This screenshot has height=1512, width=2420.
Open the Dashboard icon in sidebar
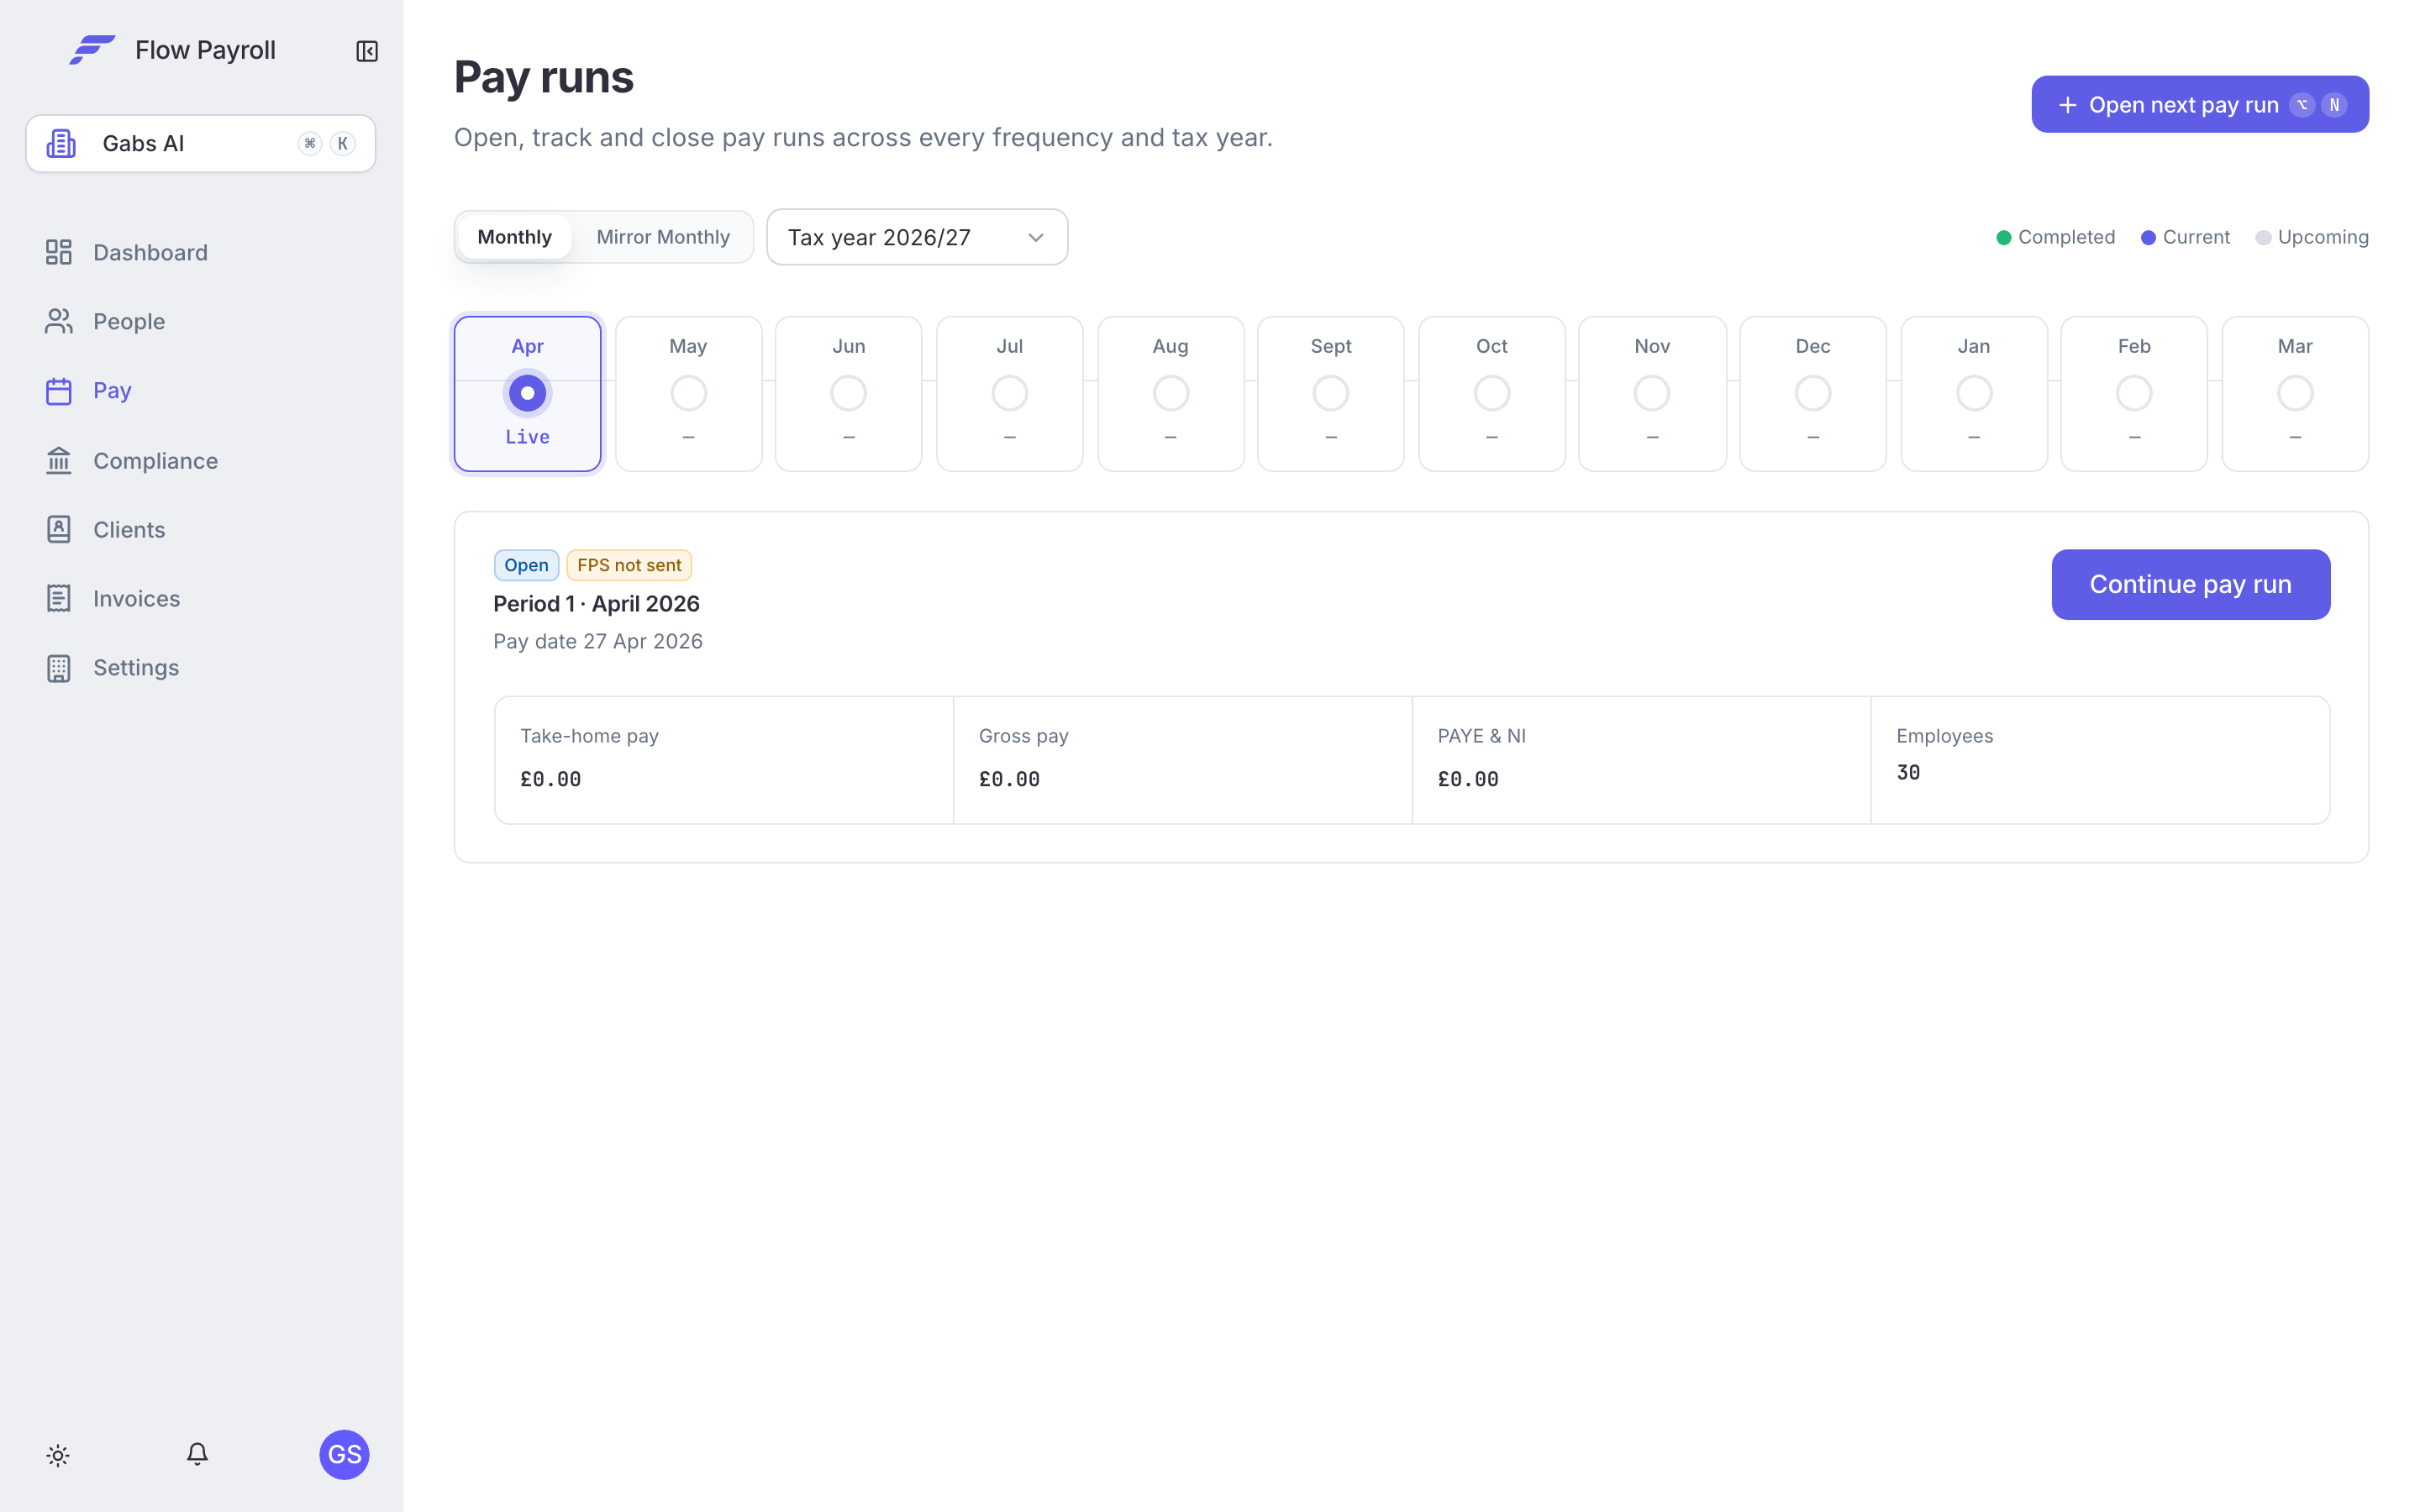point(59,252)
